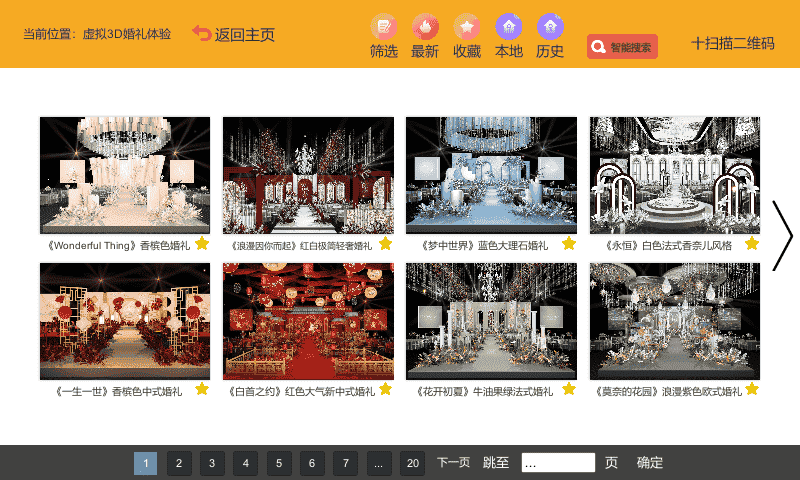The height and width of the screenshot is (480, 800).
Task: Toggle favorite star for Wonderful Thing 香槟色婚礼
Action: (x=202, y=244)
